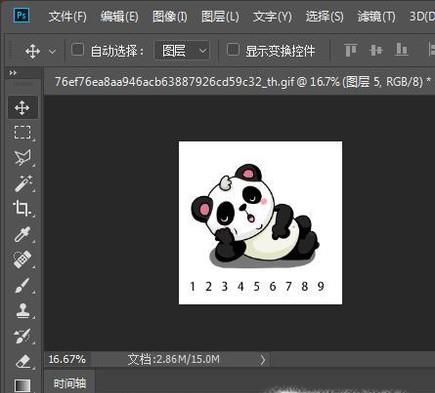The height and width of the screenshot is (393, 435).
Task: Select the Spot Healing Brush tool
Action: coord(23,260)
